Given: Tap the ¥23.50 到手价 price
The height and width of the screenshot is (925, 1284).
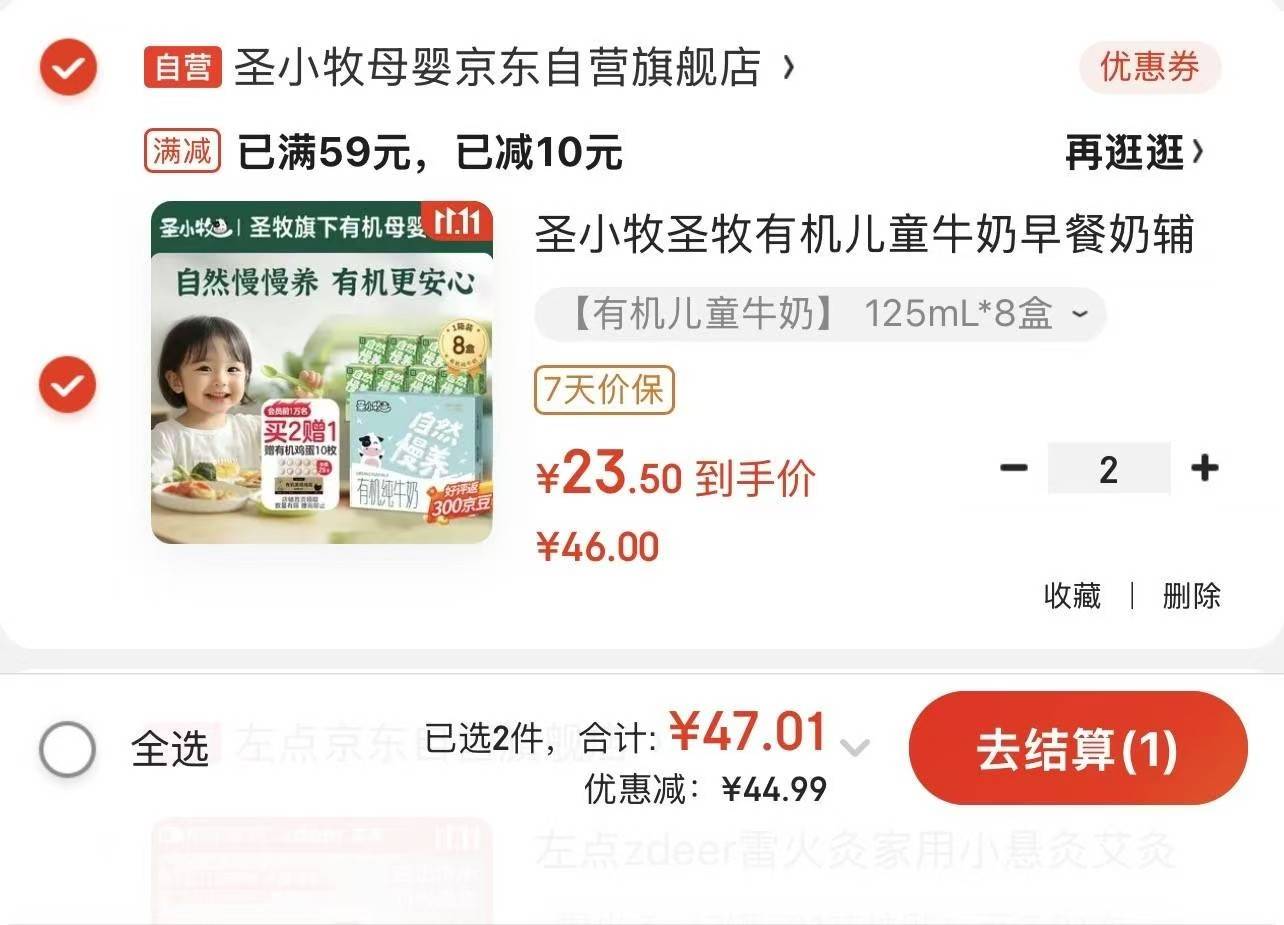Looking at the screenshot, I should tap(676, 476).
